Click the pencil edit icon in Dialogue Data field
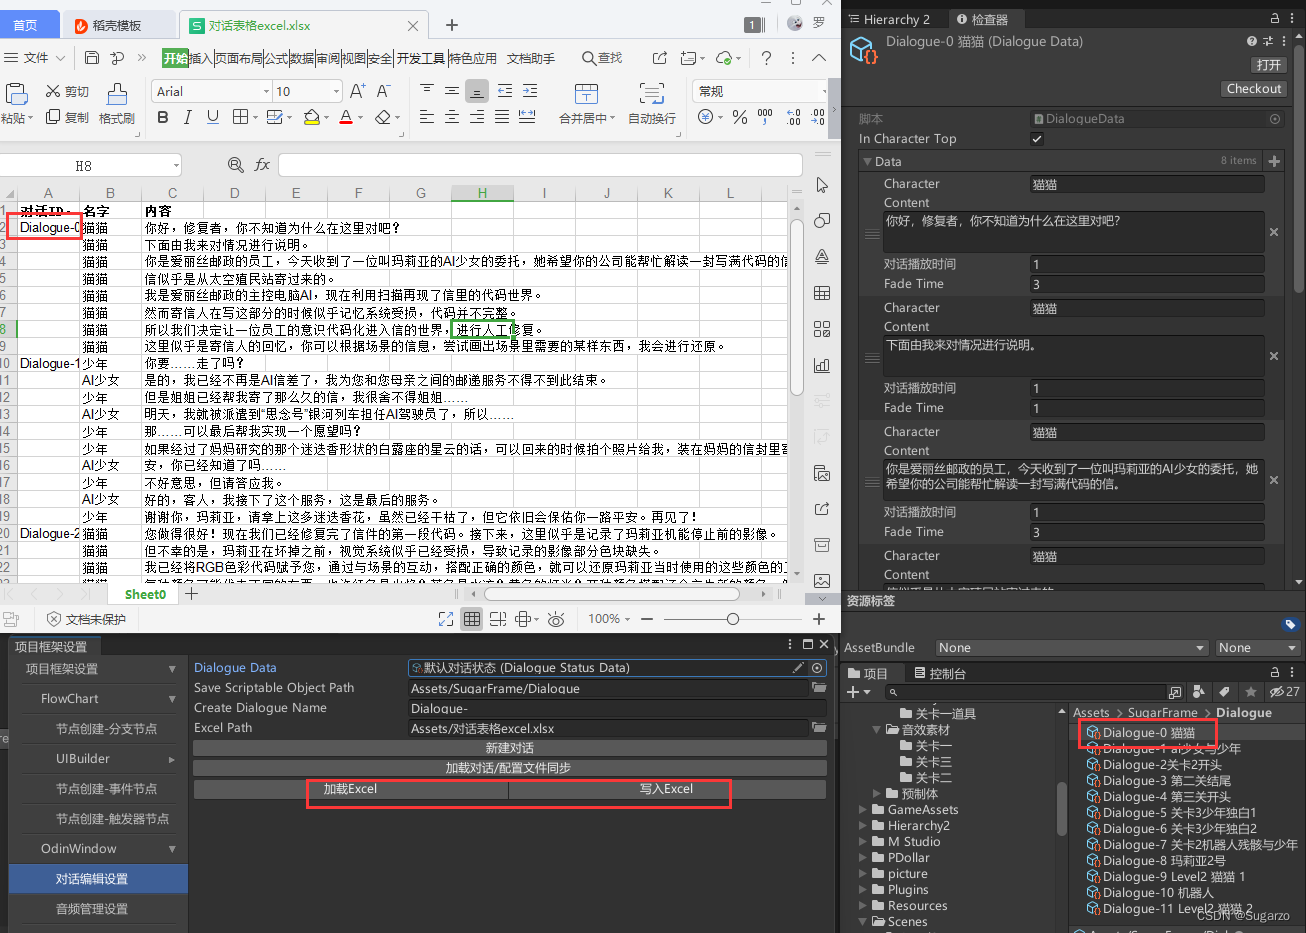 [x=798, y=667]
